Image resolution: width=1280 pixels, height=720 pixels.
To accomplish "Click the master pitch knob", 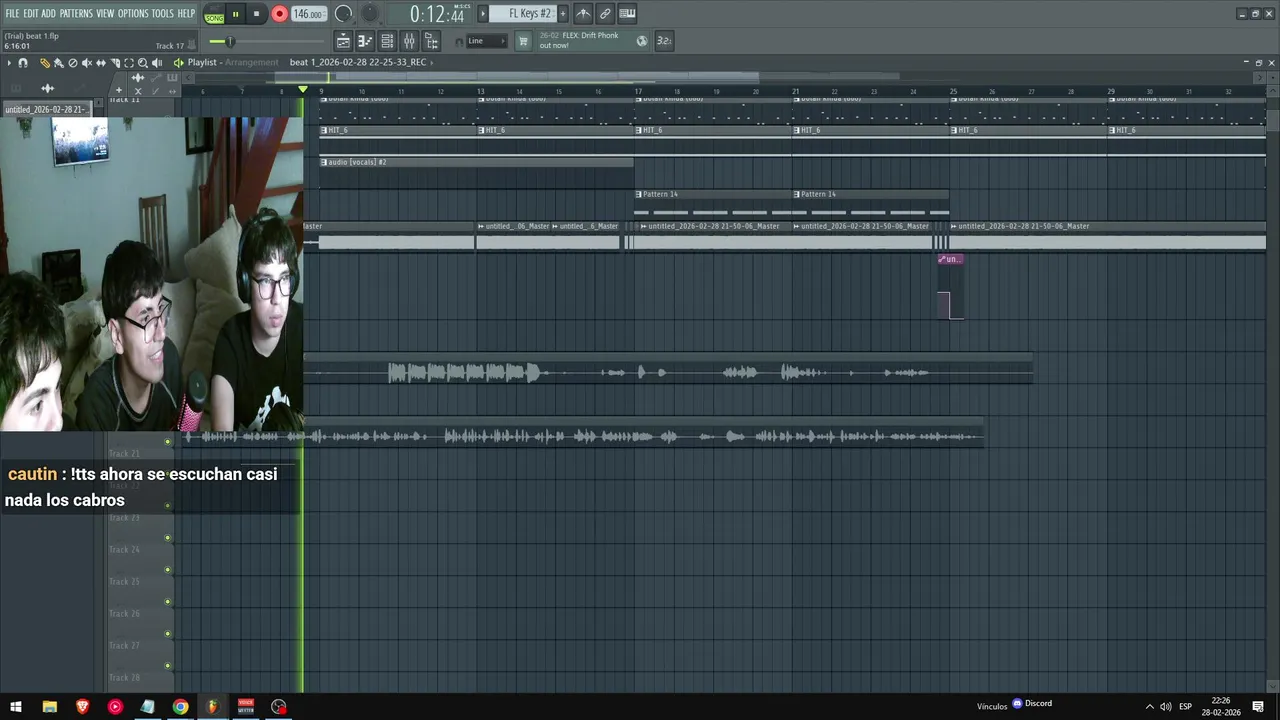I will [x=370, y=14].
